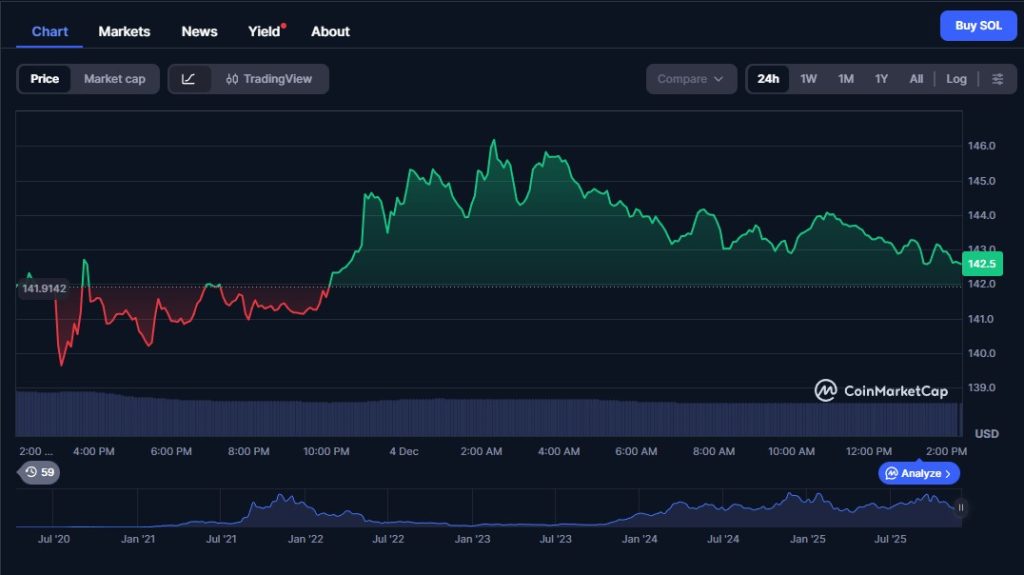Click the 141.9142 opening price label
This screenshot has height=575, width=1024.
click(44, 288)
